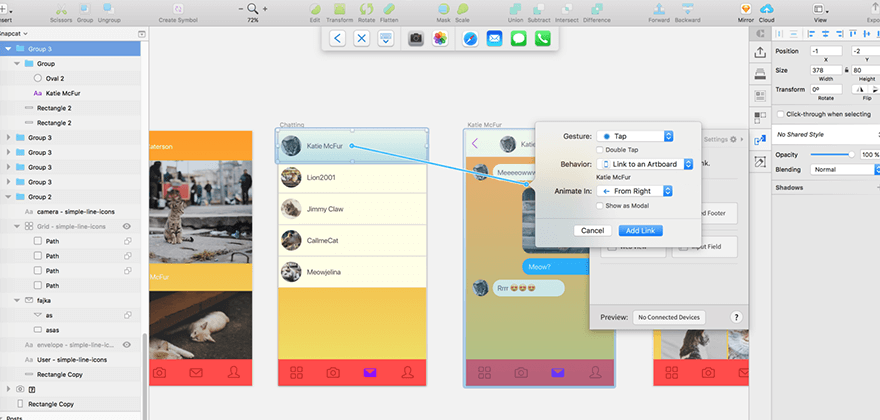Click the Safari compass icon
Viewport: 880px width, 420px height.
point(470,38)
